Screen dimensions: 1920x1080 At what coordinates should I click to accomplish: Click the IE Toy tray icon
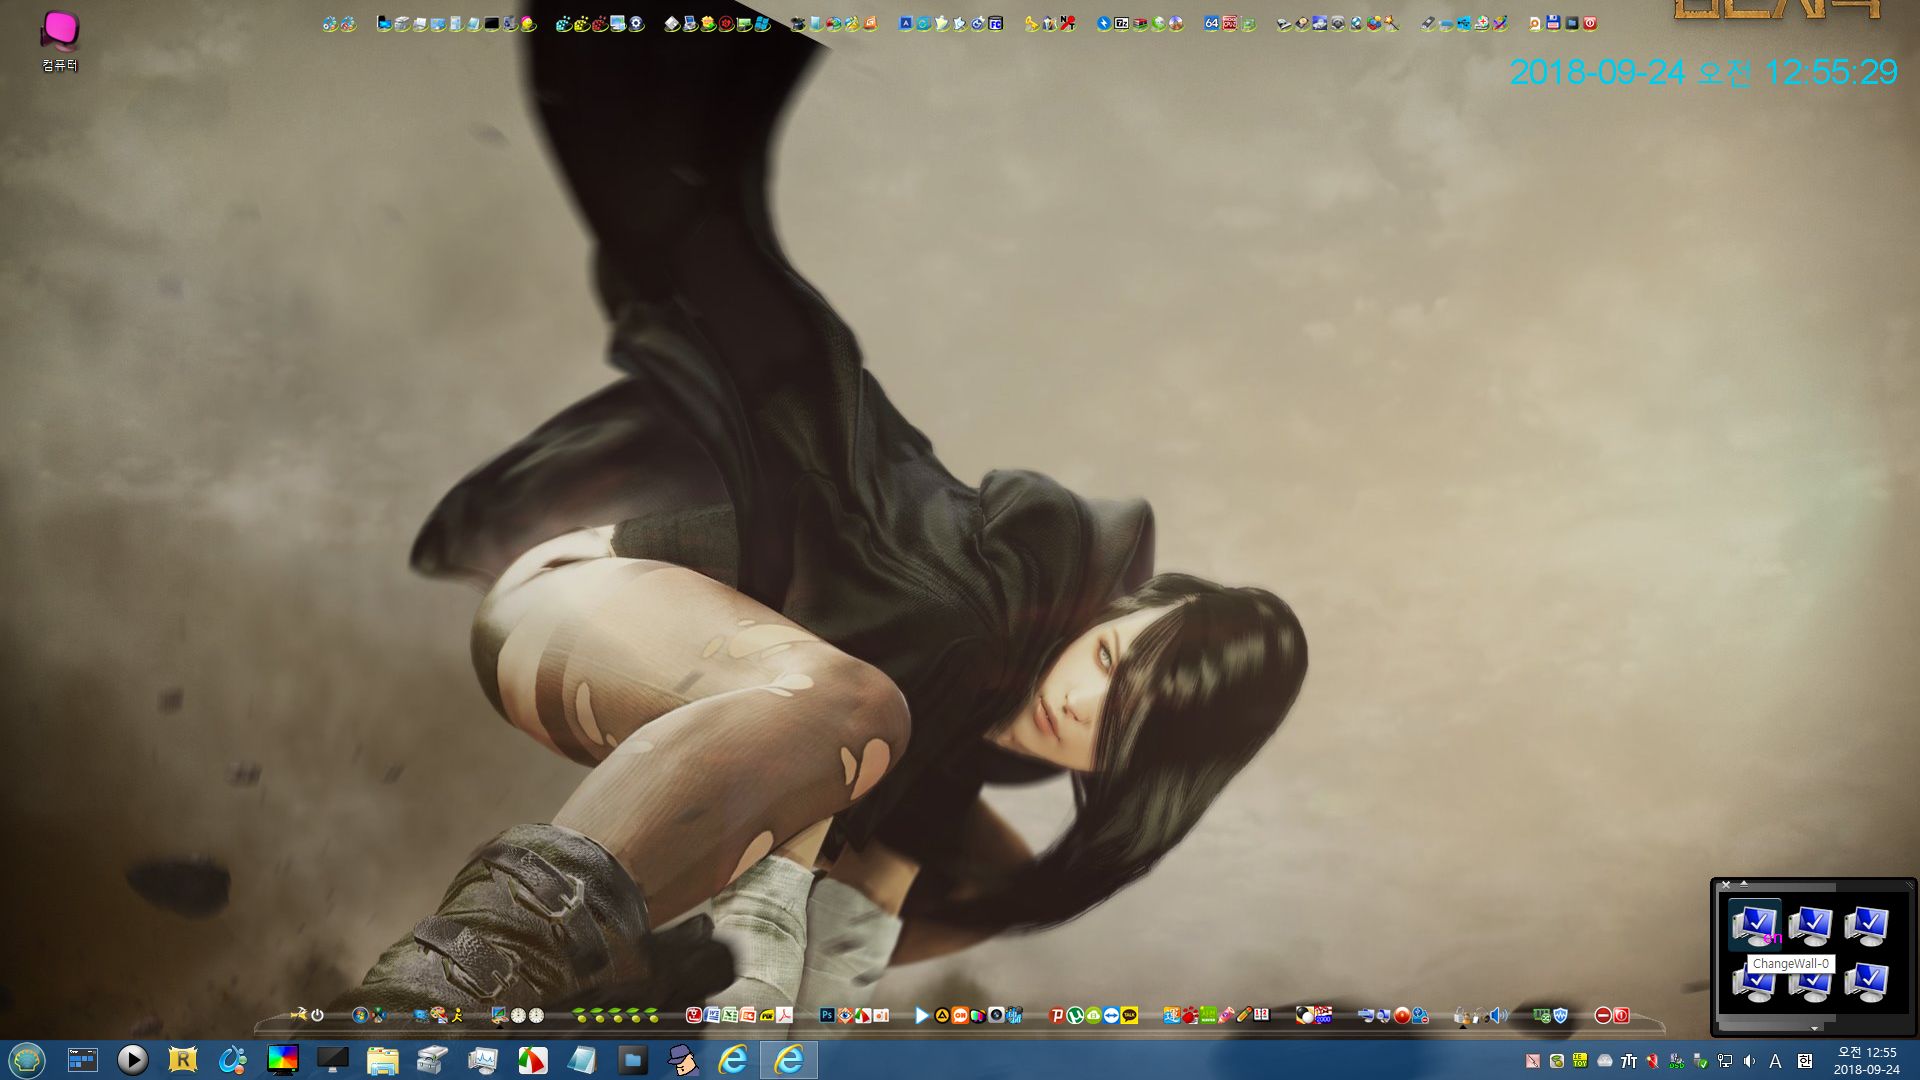pyautogui.click(x=1580, y=1060)
